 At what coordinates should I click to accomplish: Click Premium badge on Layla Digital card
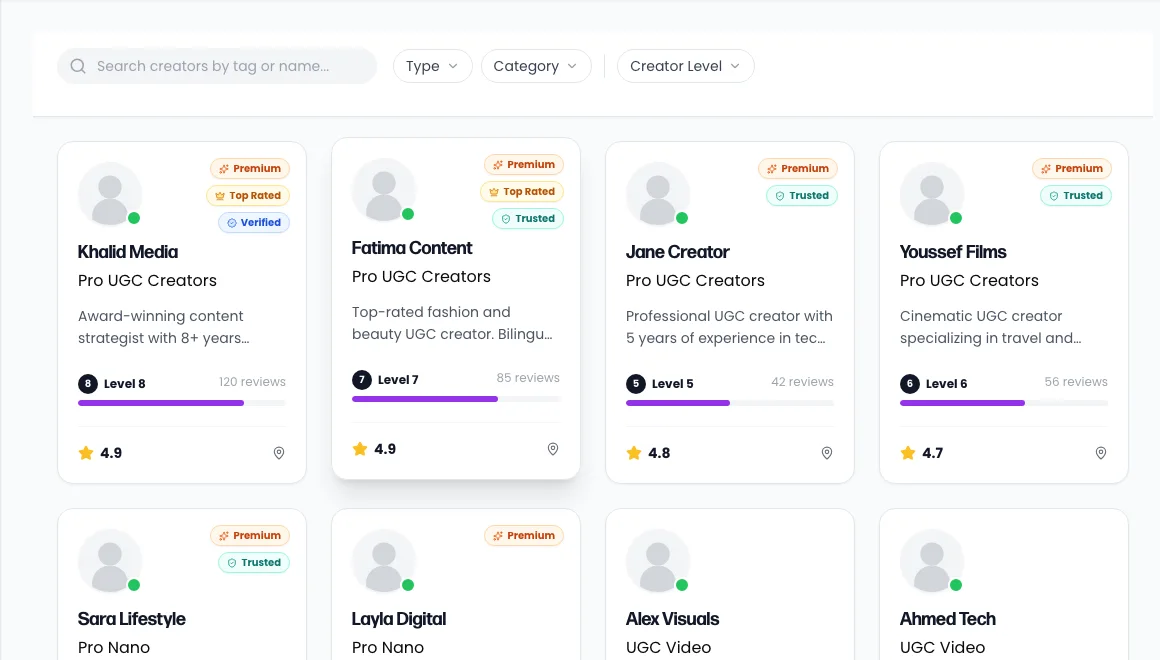pyautogui.click(x=524, y=536)
